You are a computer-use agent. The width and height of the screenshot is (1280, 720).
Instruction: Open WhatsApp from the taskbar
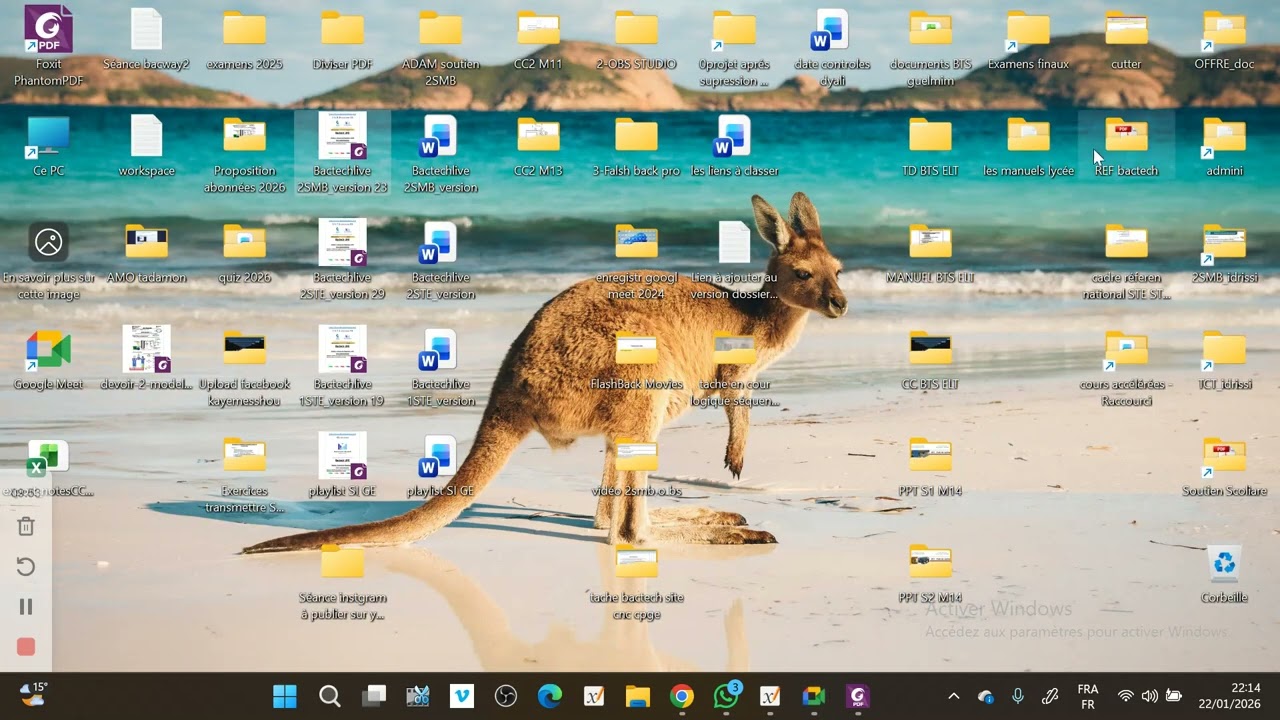726,696
